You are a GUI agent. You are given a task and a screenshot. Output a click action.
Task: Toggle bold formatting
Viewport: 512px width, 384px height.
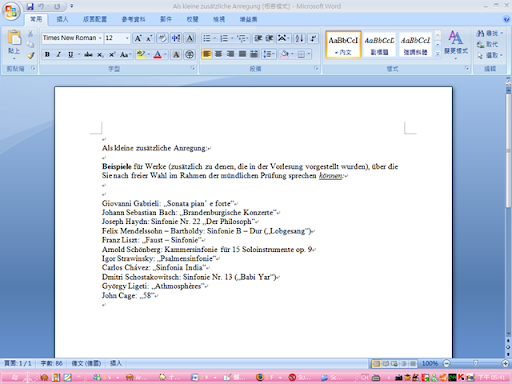pyautogui.click(x=47, y=54)
